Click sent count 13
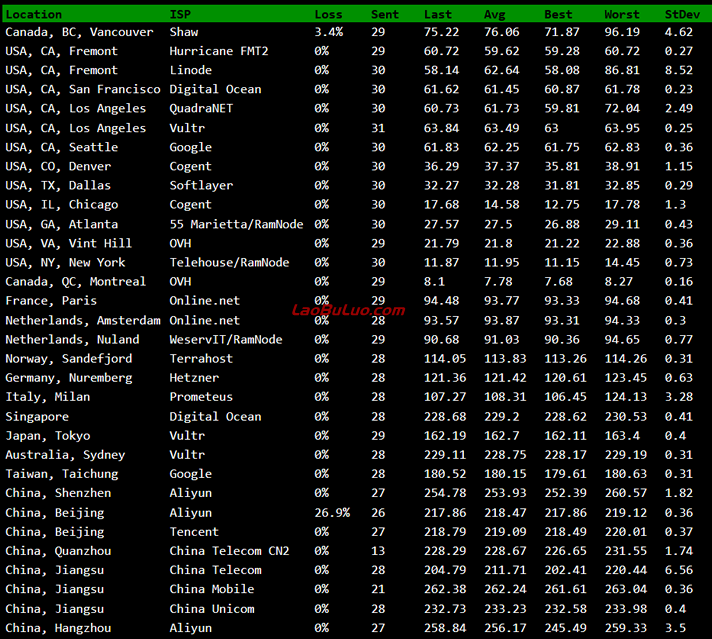Image resolution: width=712 pixels, height=639 pixels. 378,551
